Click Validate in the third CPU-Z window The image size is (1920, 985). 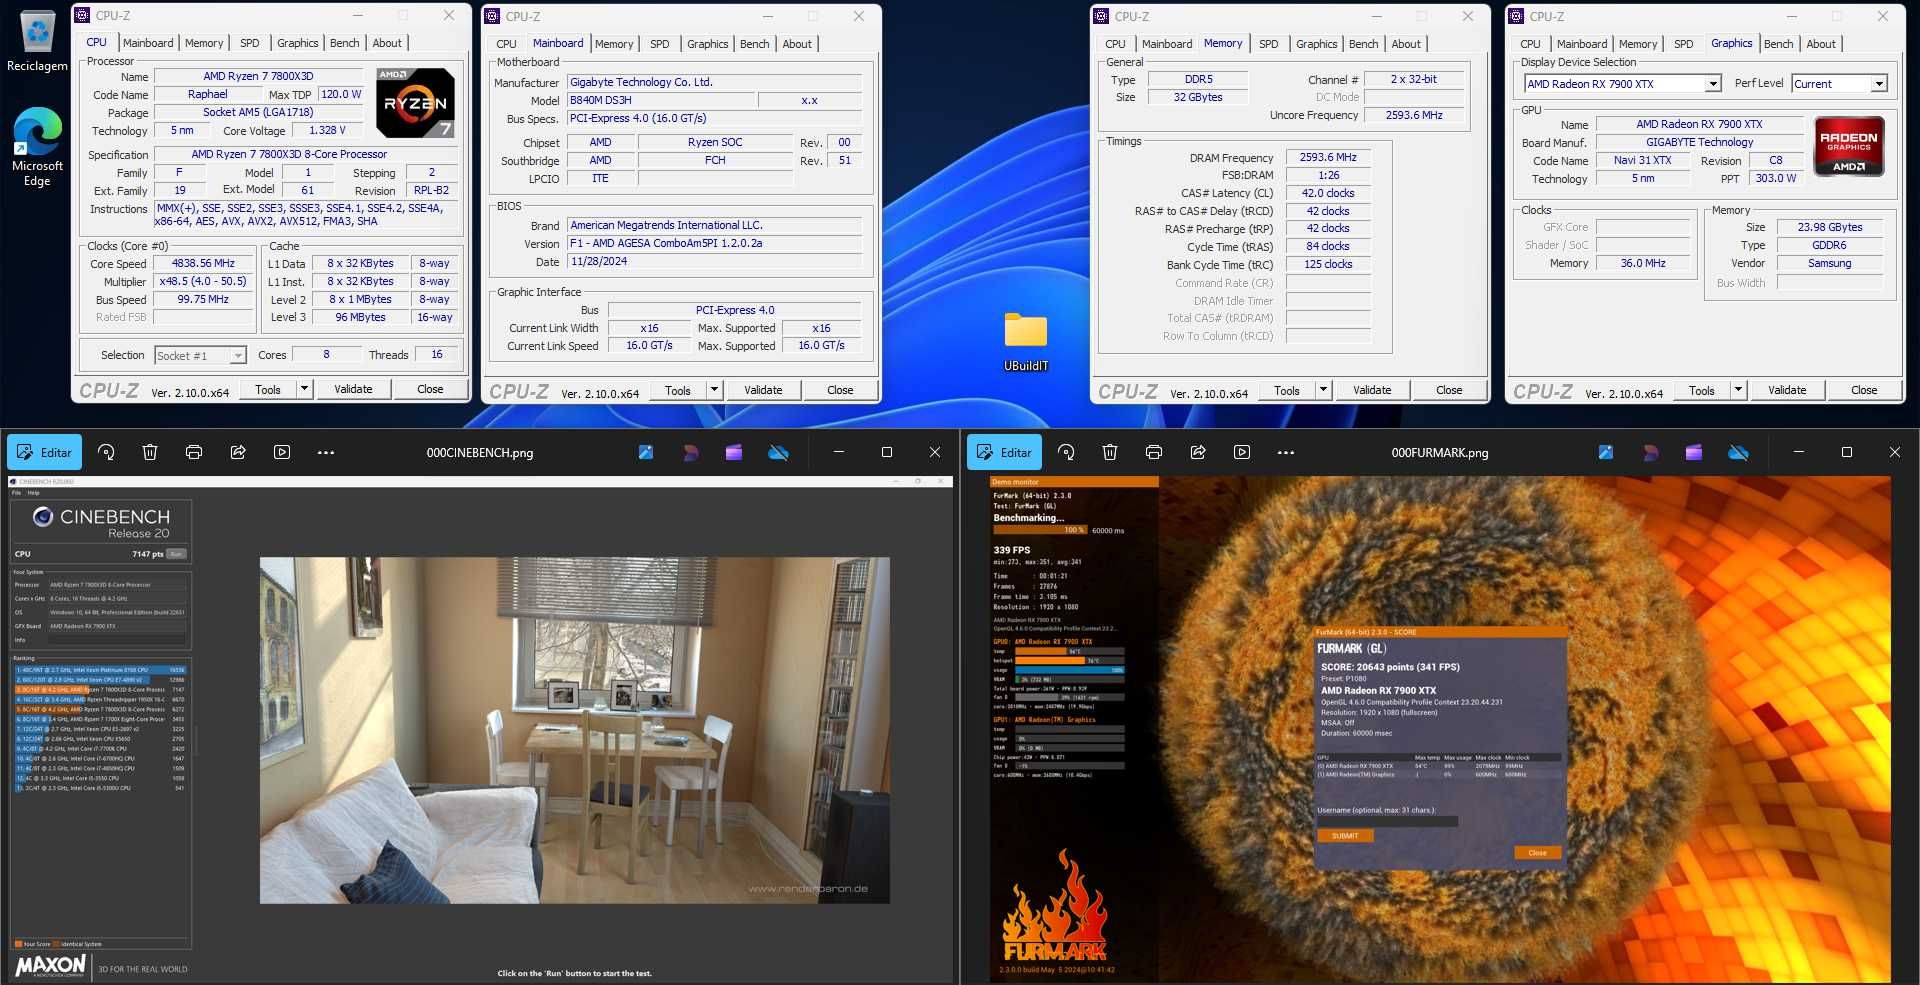coord(1372,390)
